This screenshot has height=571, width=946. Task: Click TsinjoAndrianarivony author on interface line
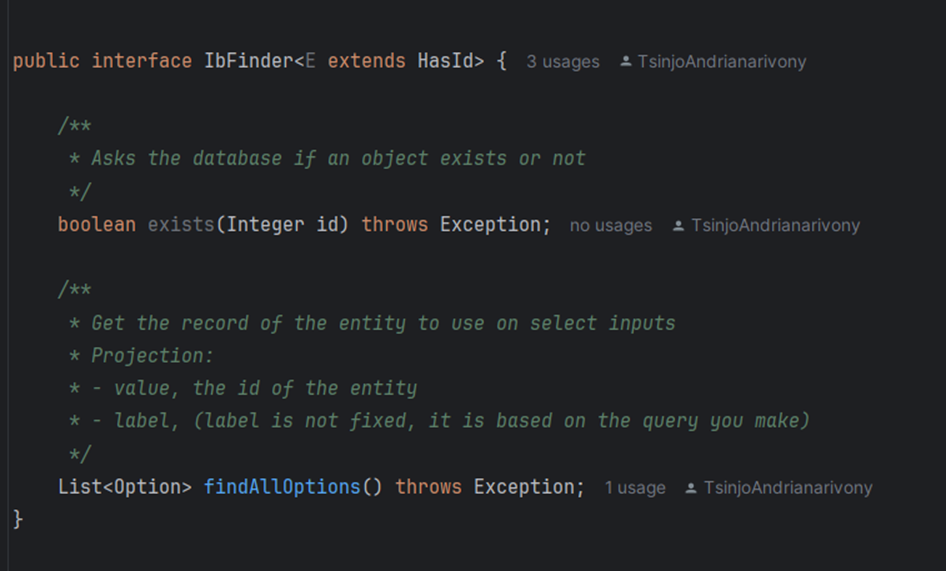pyautogui.click(x=722, y=62)
